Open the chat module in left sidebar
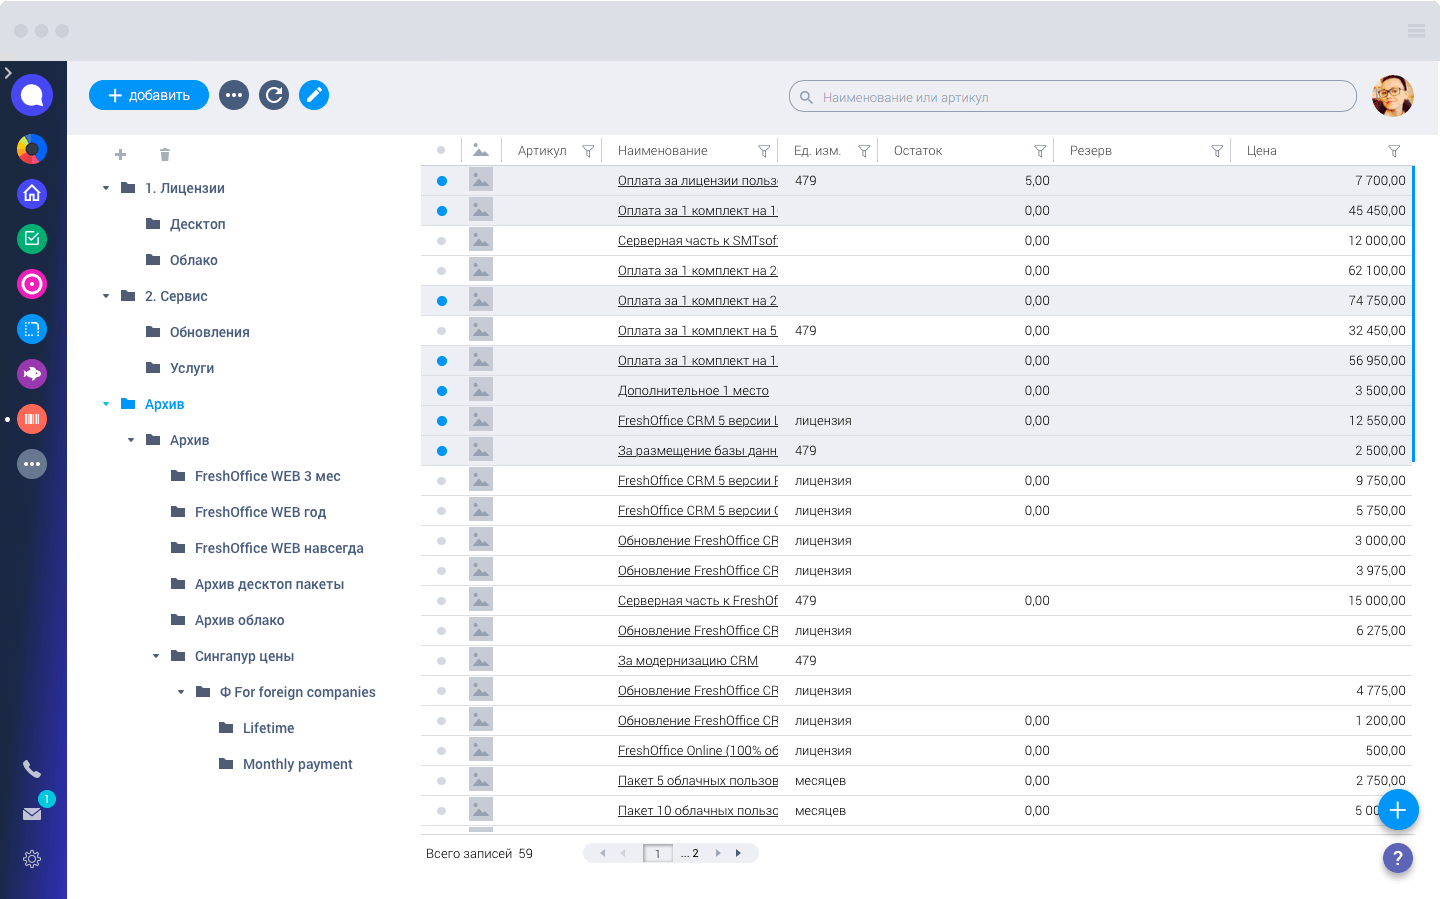The width and height of the screenshot is (1441, 899). [x=32, y=94]
